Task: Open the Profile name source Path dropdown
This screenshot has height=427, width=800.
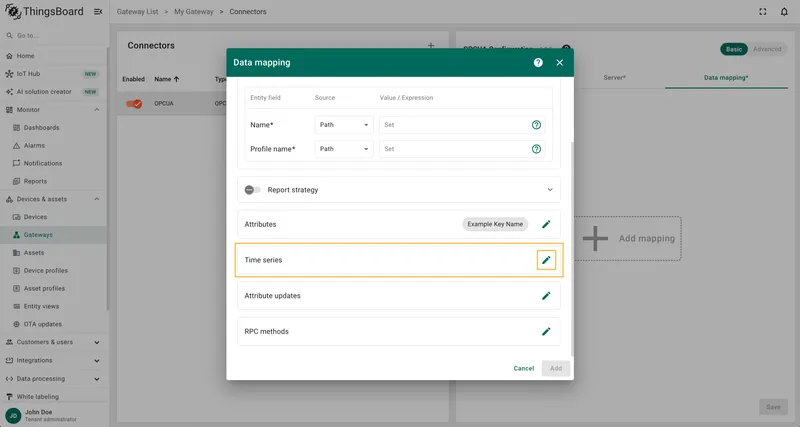Action: click(344, 149)
